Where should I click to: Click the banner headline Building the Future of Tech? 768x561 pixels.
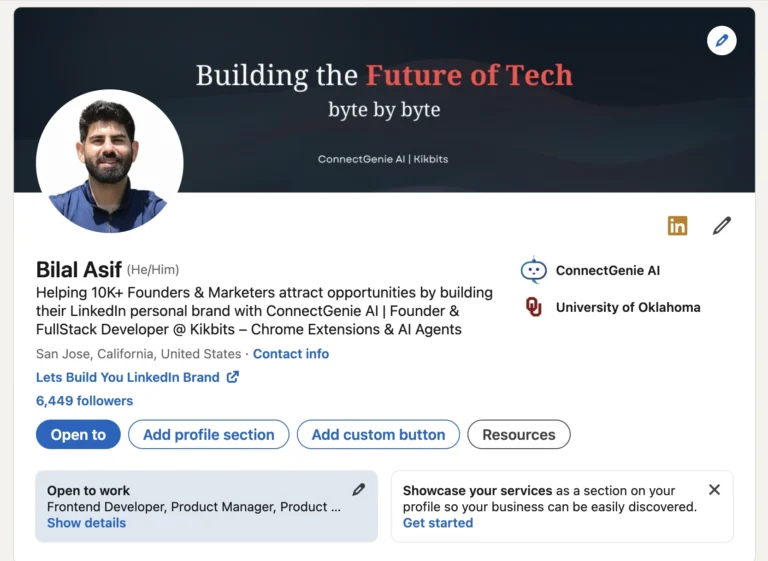click(x=384, y=75)
